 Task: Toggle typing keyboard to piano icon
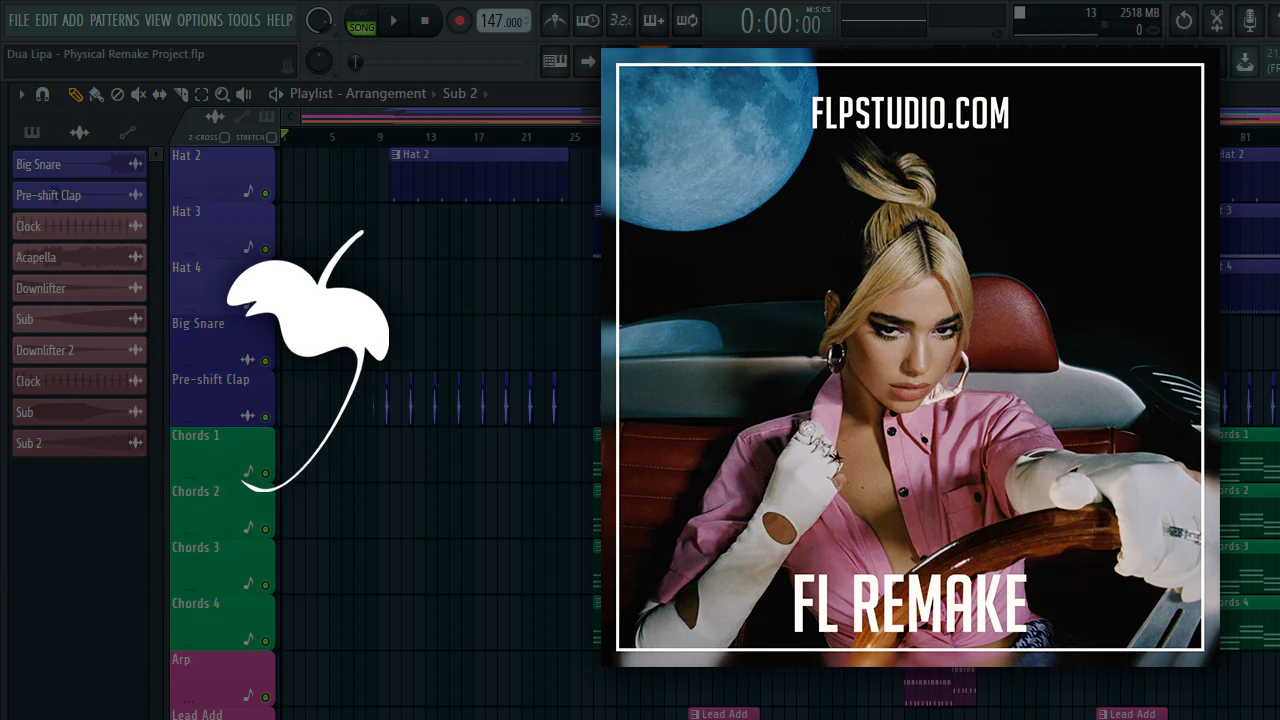tap(555, 62)
